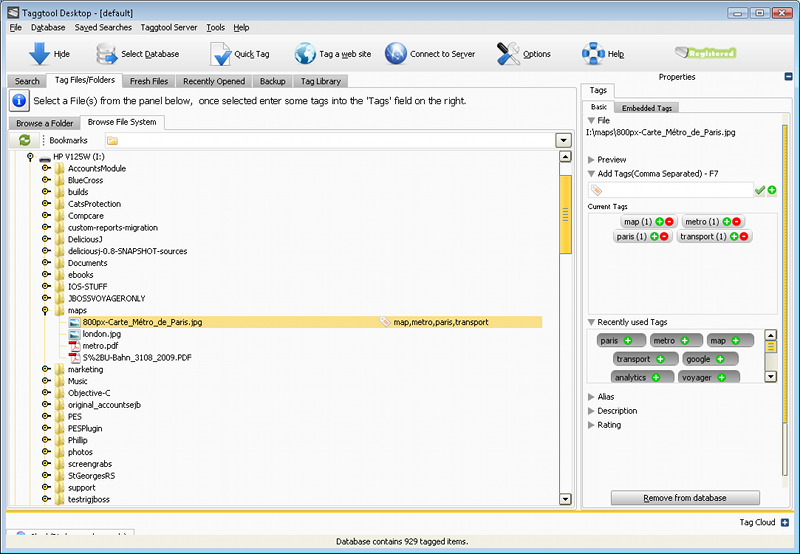Click green plus on current transport tag
Screen dimensions: 800x554
[x=734, y=236]
